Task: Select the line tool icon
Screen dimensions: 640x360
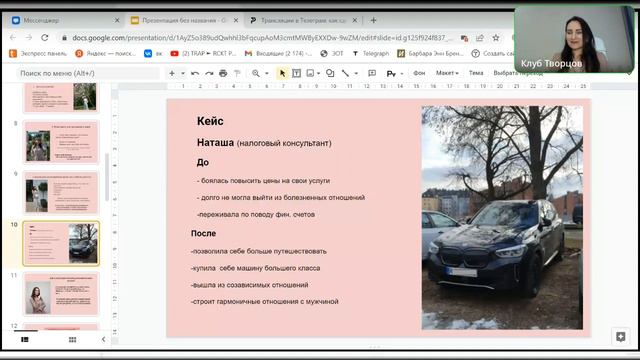Action: point(345,73)
